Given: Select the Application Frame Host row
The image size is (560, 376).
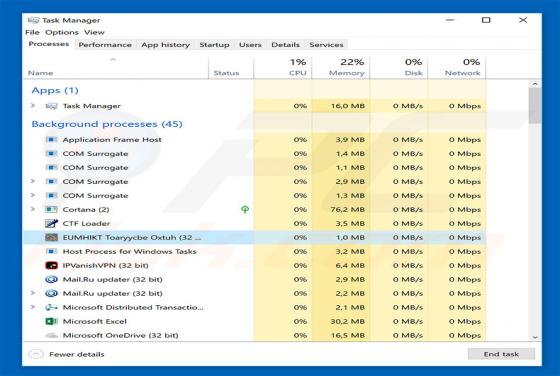Looking at the screenshot, I should tap(255, 140).
